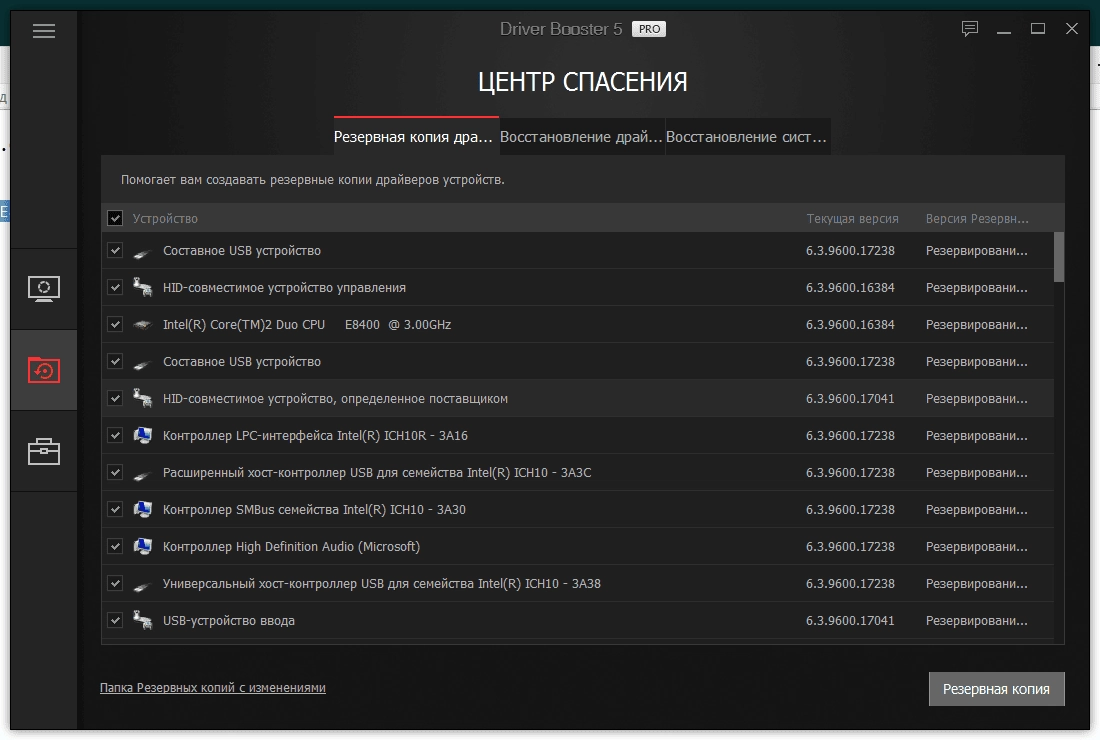
Task: Sort by Текущая версия column header
Action: click(x=852, y=219)
